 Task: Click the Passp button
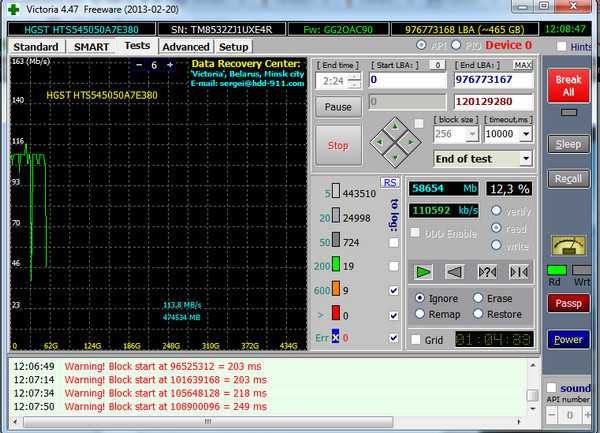click(x=568, y=303)
